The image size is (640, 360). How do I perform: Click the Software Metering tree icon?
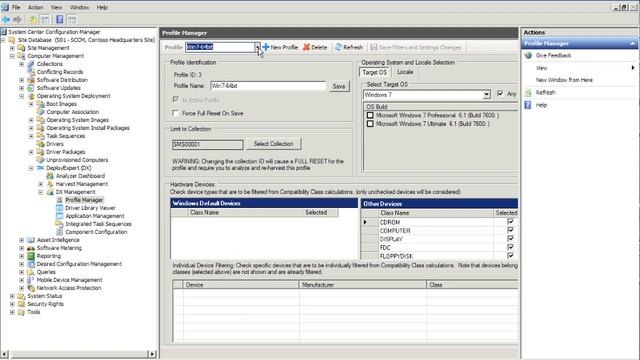[31, 248]
